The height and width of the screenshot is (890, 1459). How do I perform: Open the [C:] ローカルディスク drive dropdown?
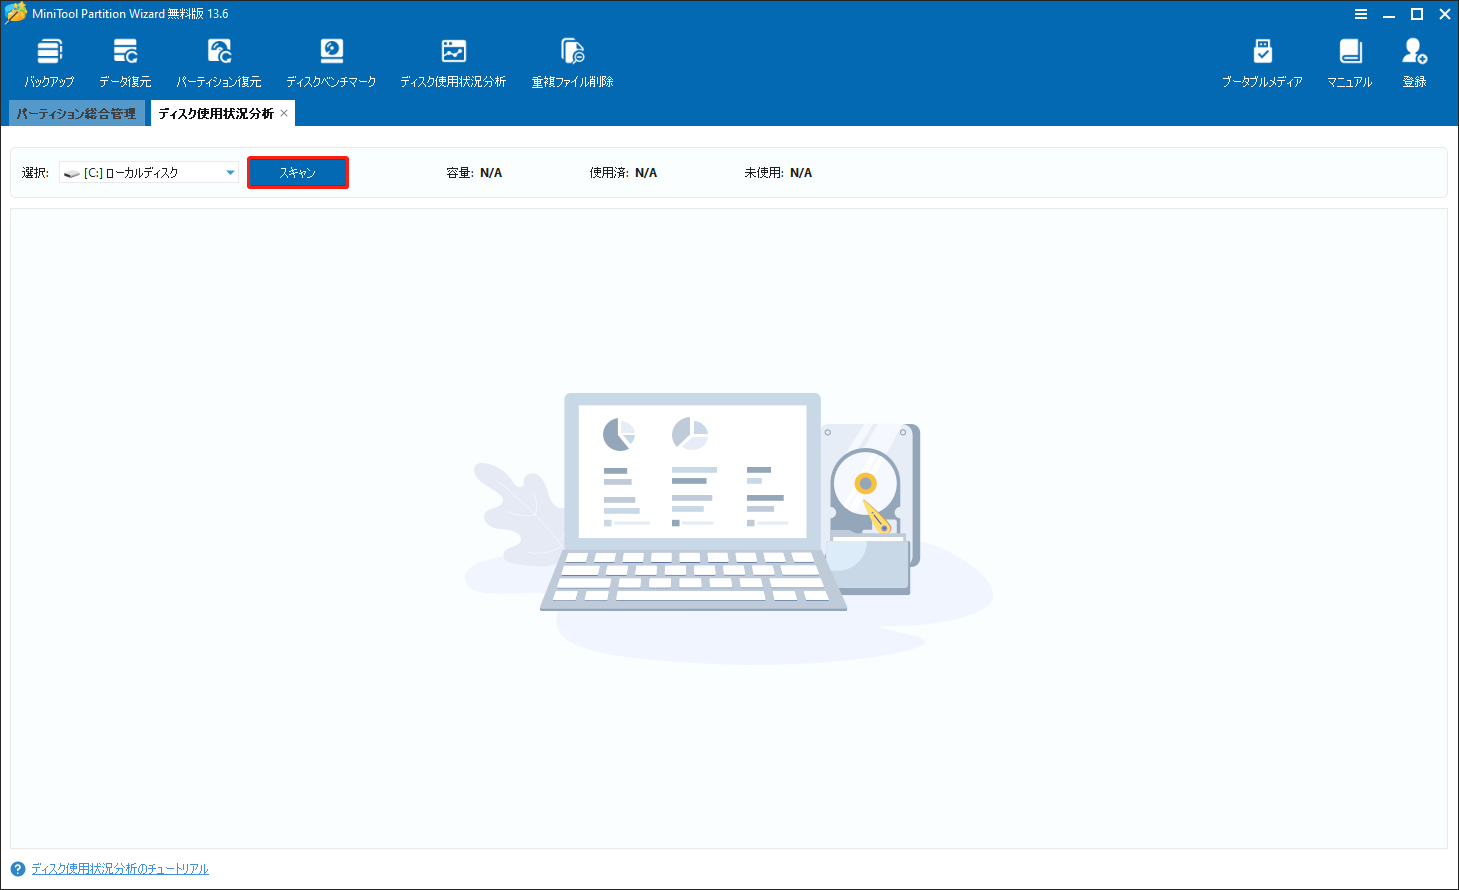[149, 173]
